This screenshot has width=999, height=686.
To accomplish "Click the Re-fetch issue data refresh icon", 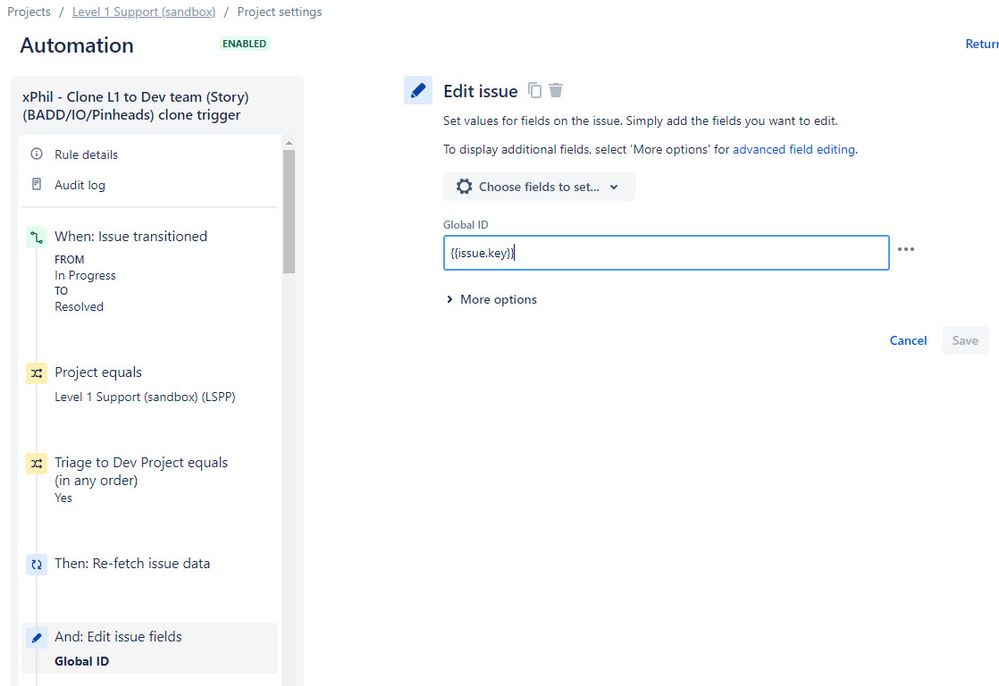I will point(36,564).
